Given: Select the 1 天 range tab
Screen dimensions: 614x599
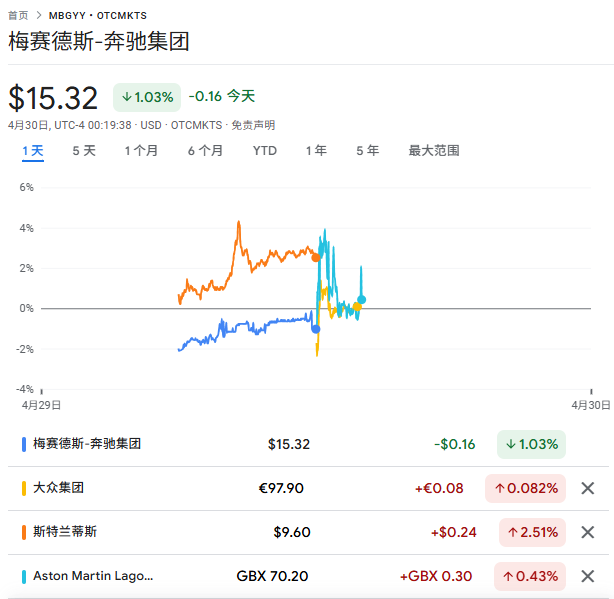Looking at the screenshot, I should [x=33, y=151].
